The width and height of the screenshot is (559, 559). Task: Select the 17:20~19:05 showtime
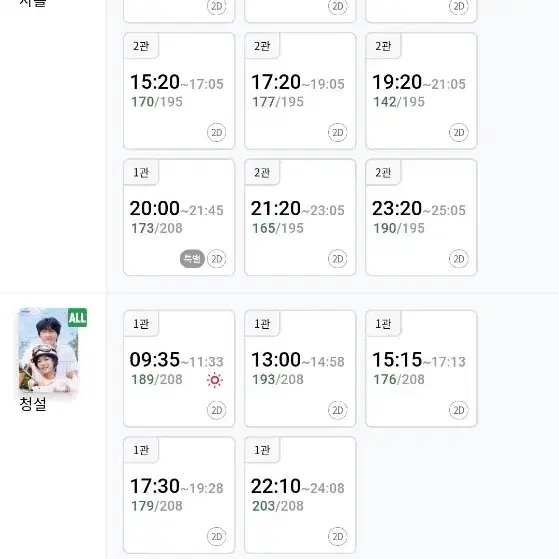(x=300, y=91)
